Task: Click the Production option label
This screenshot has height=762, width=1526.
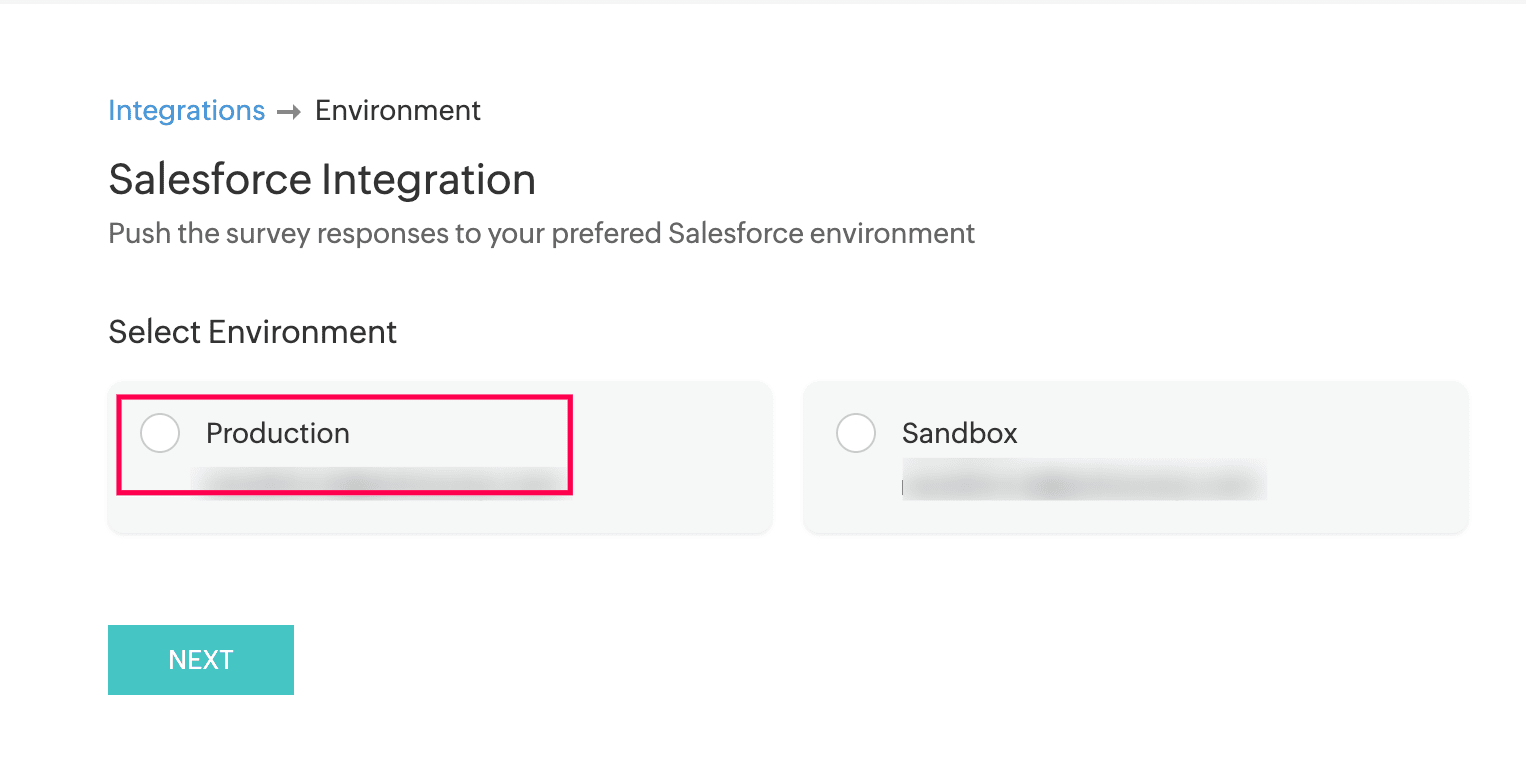Action: coord(278,433)
